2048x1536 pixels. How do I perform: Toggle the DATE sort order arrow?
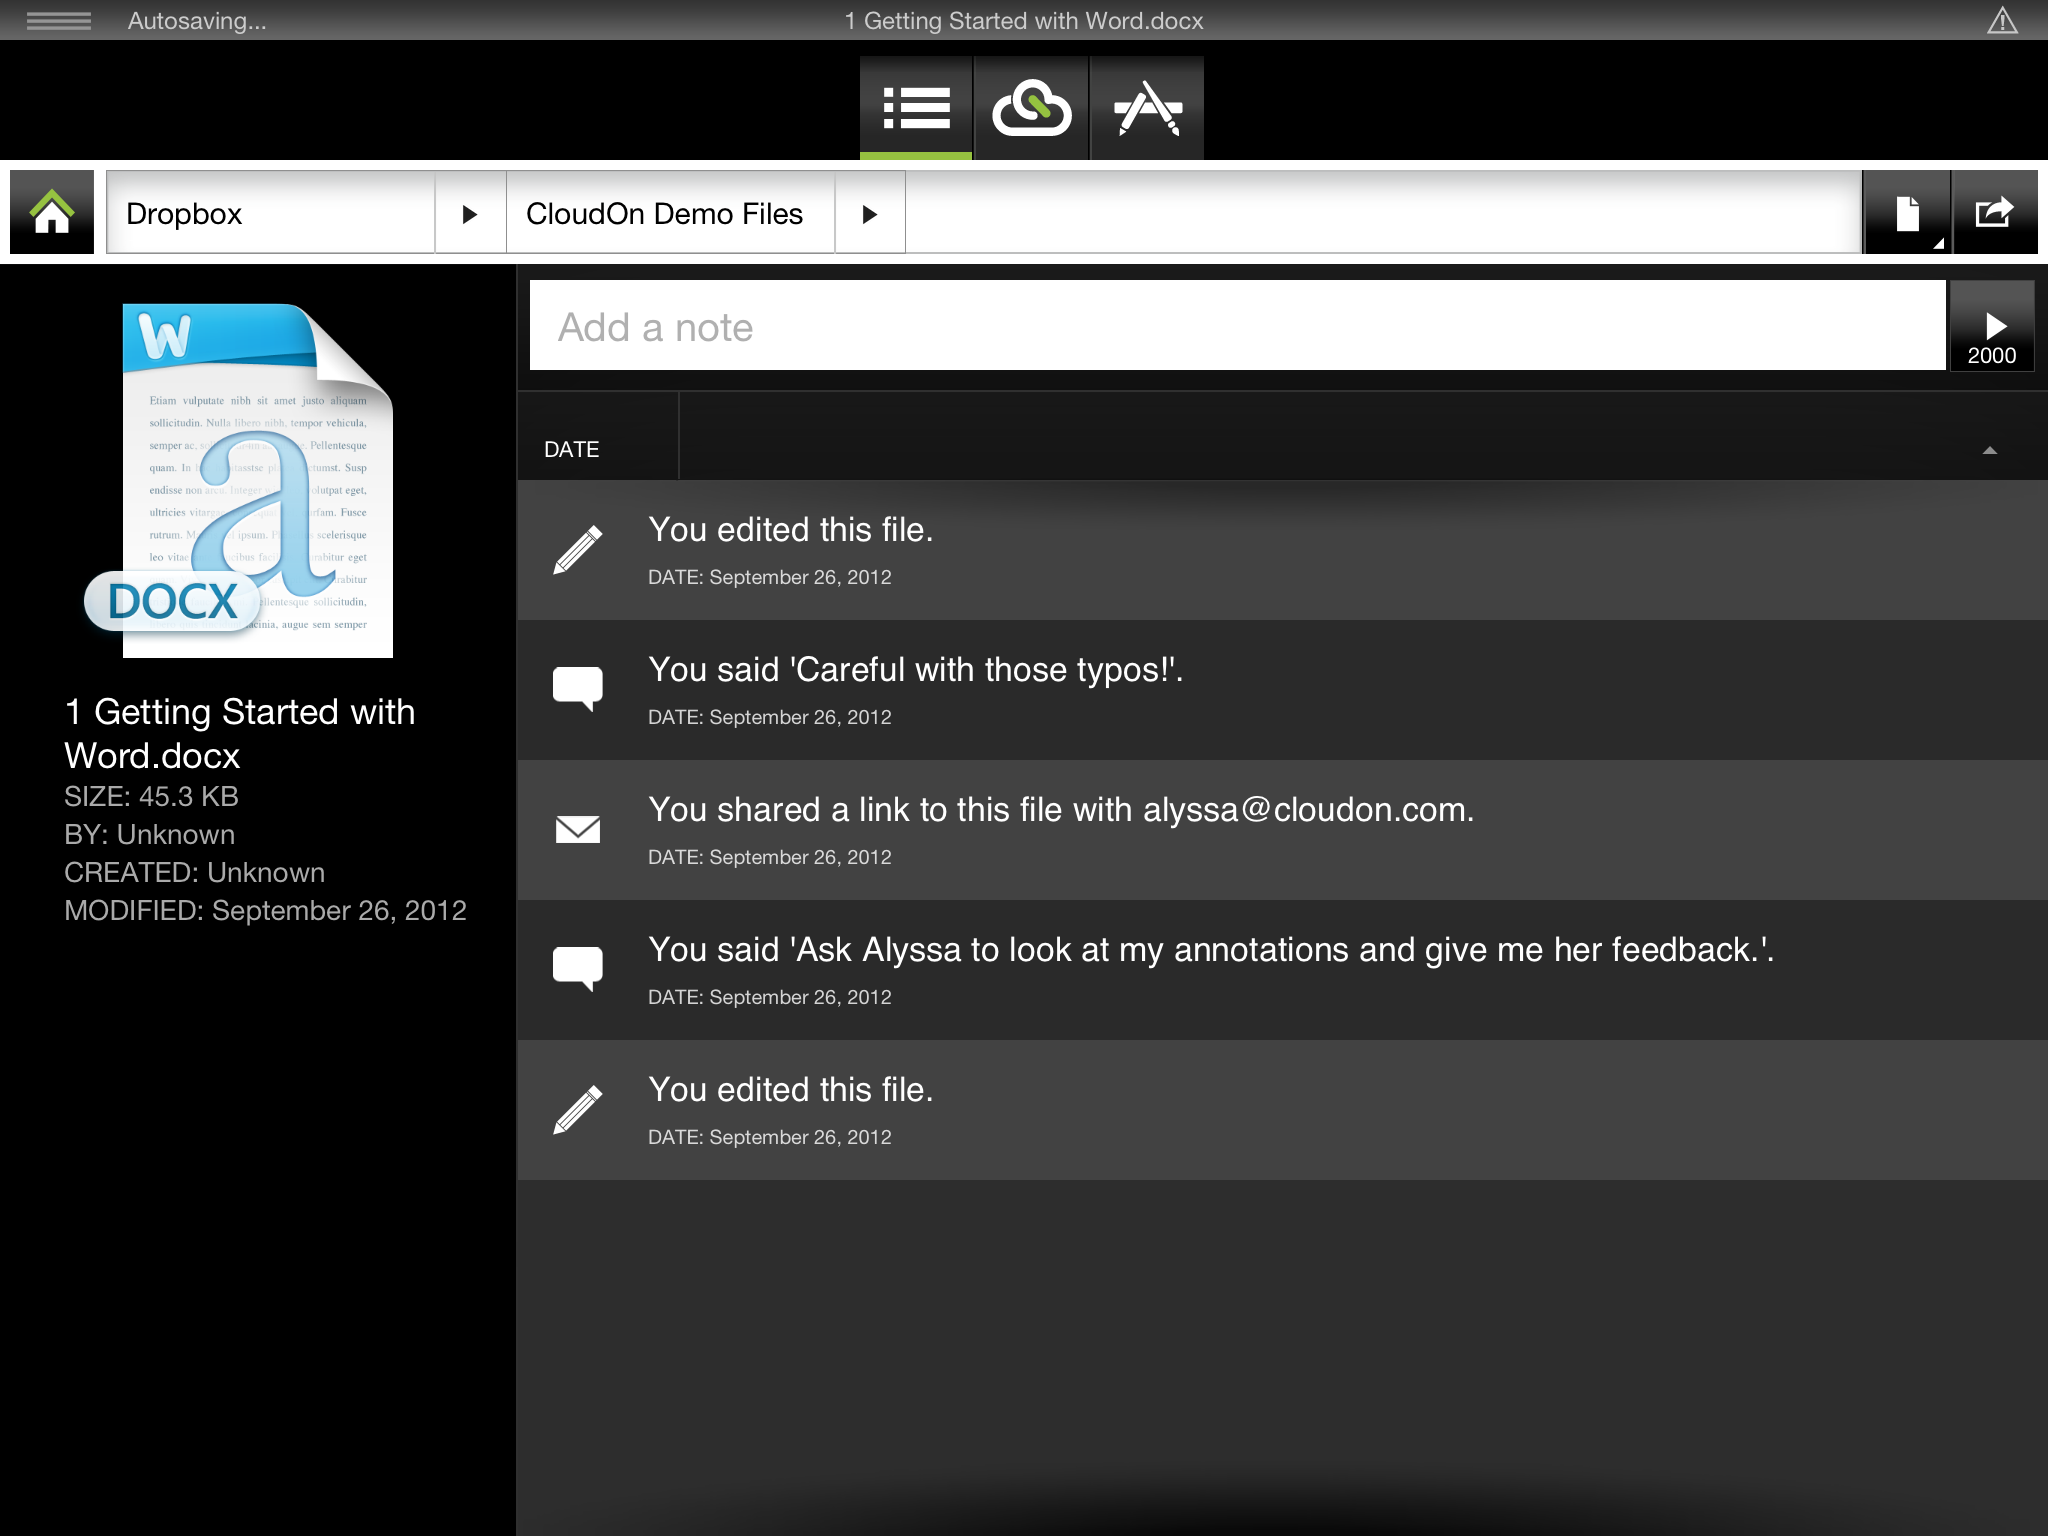point(1989,450)
